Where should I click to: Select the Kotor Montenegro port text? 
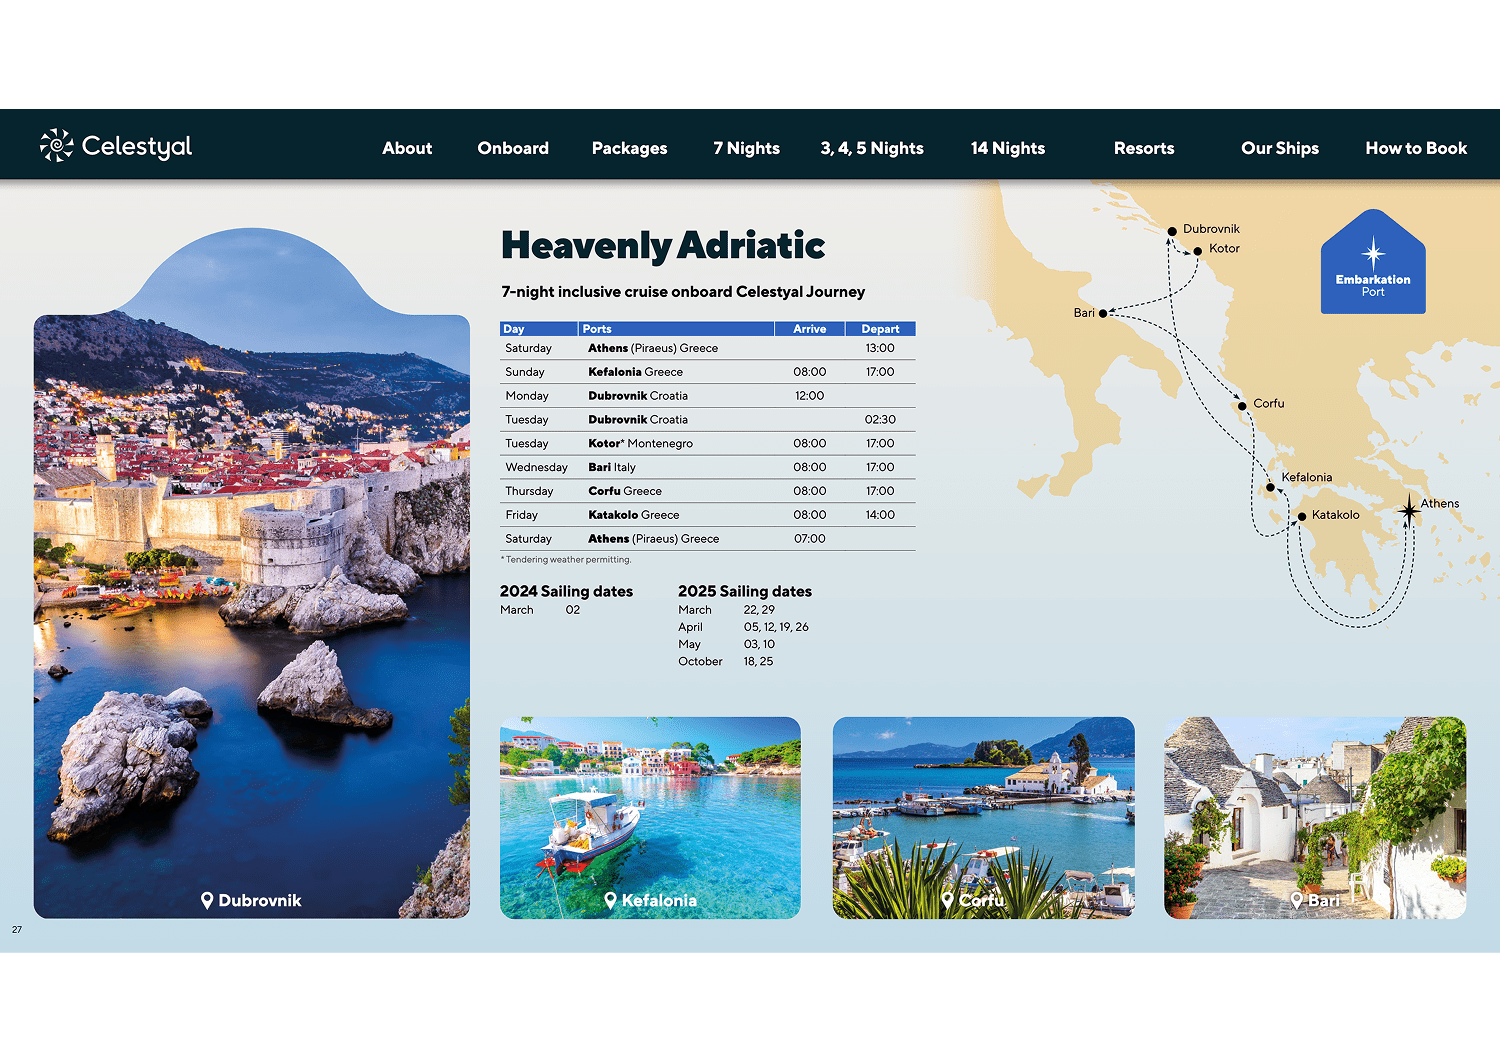click(x=640, y=444)
